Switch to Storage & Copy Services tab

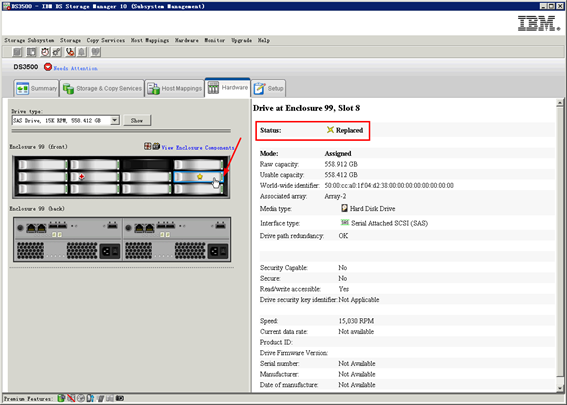(102, 88)
